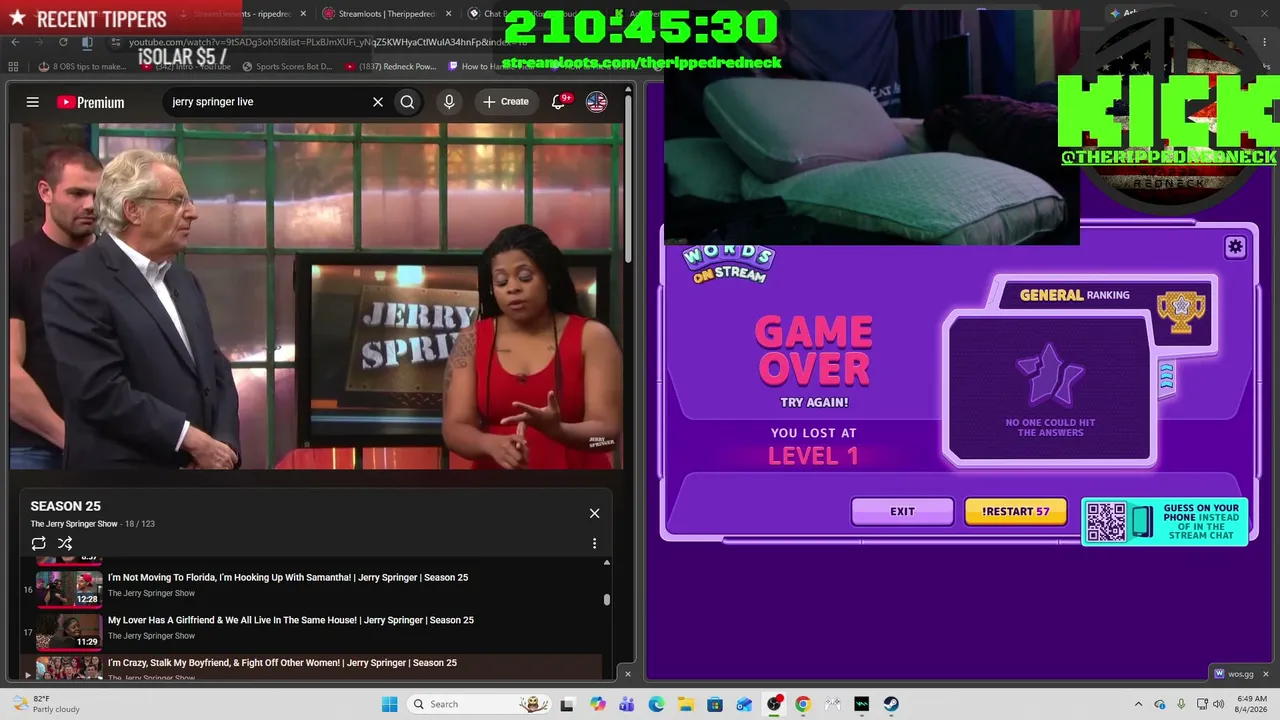Open Microsoft Teams on the taskbar
This screenshot has width=1280, height=720.
pyautogui.click(x=627, y=704)
